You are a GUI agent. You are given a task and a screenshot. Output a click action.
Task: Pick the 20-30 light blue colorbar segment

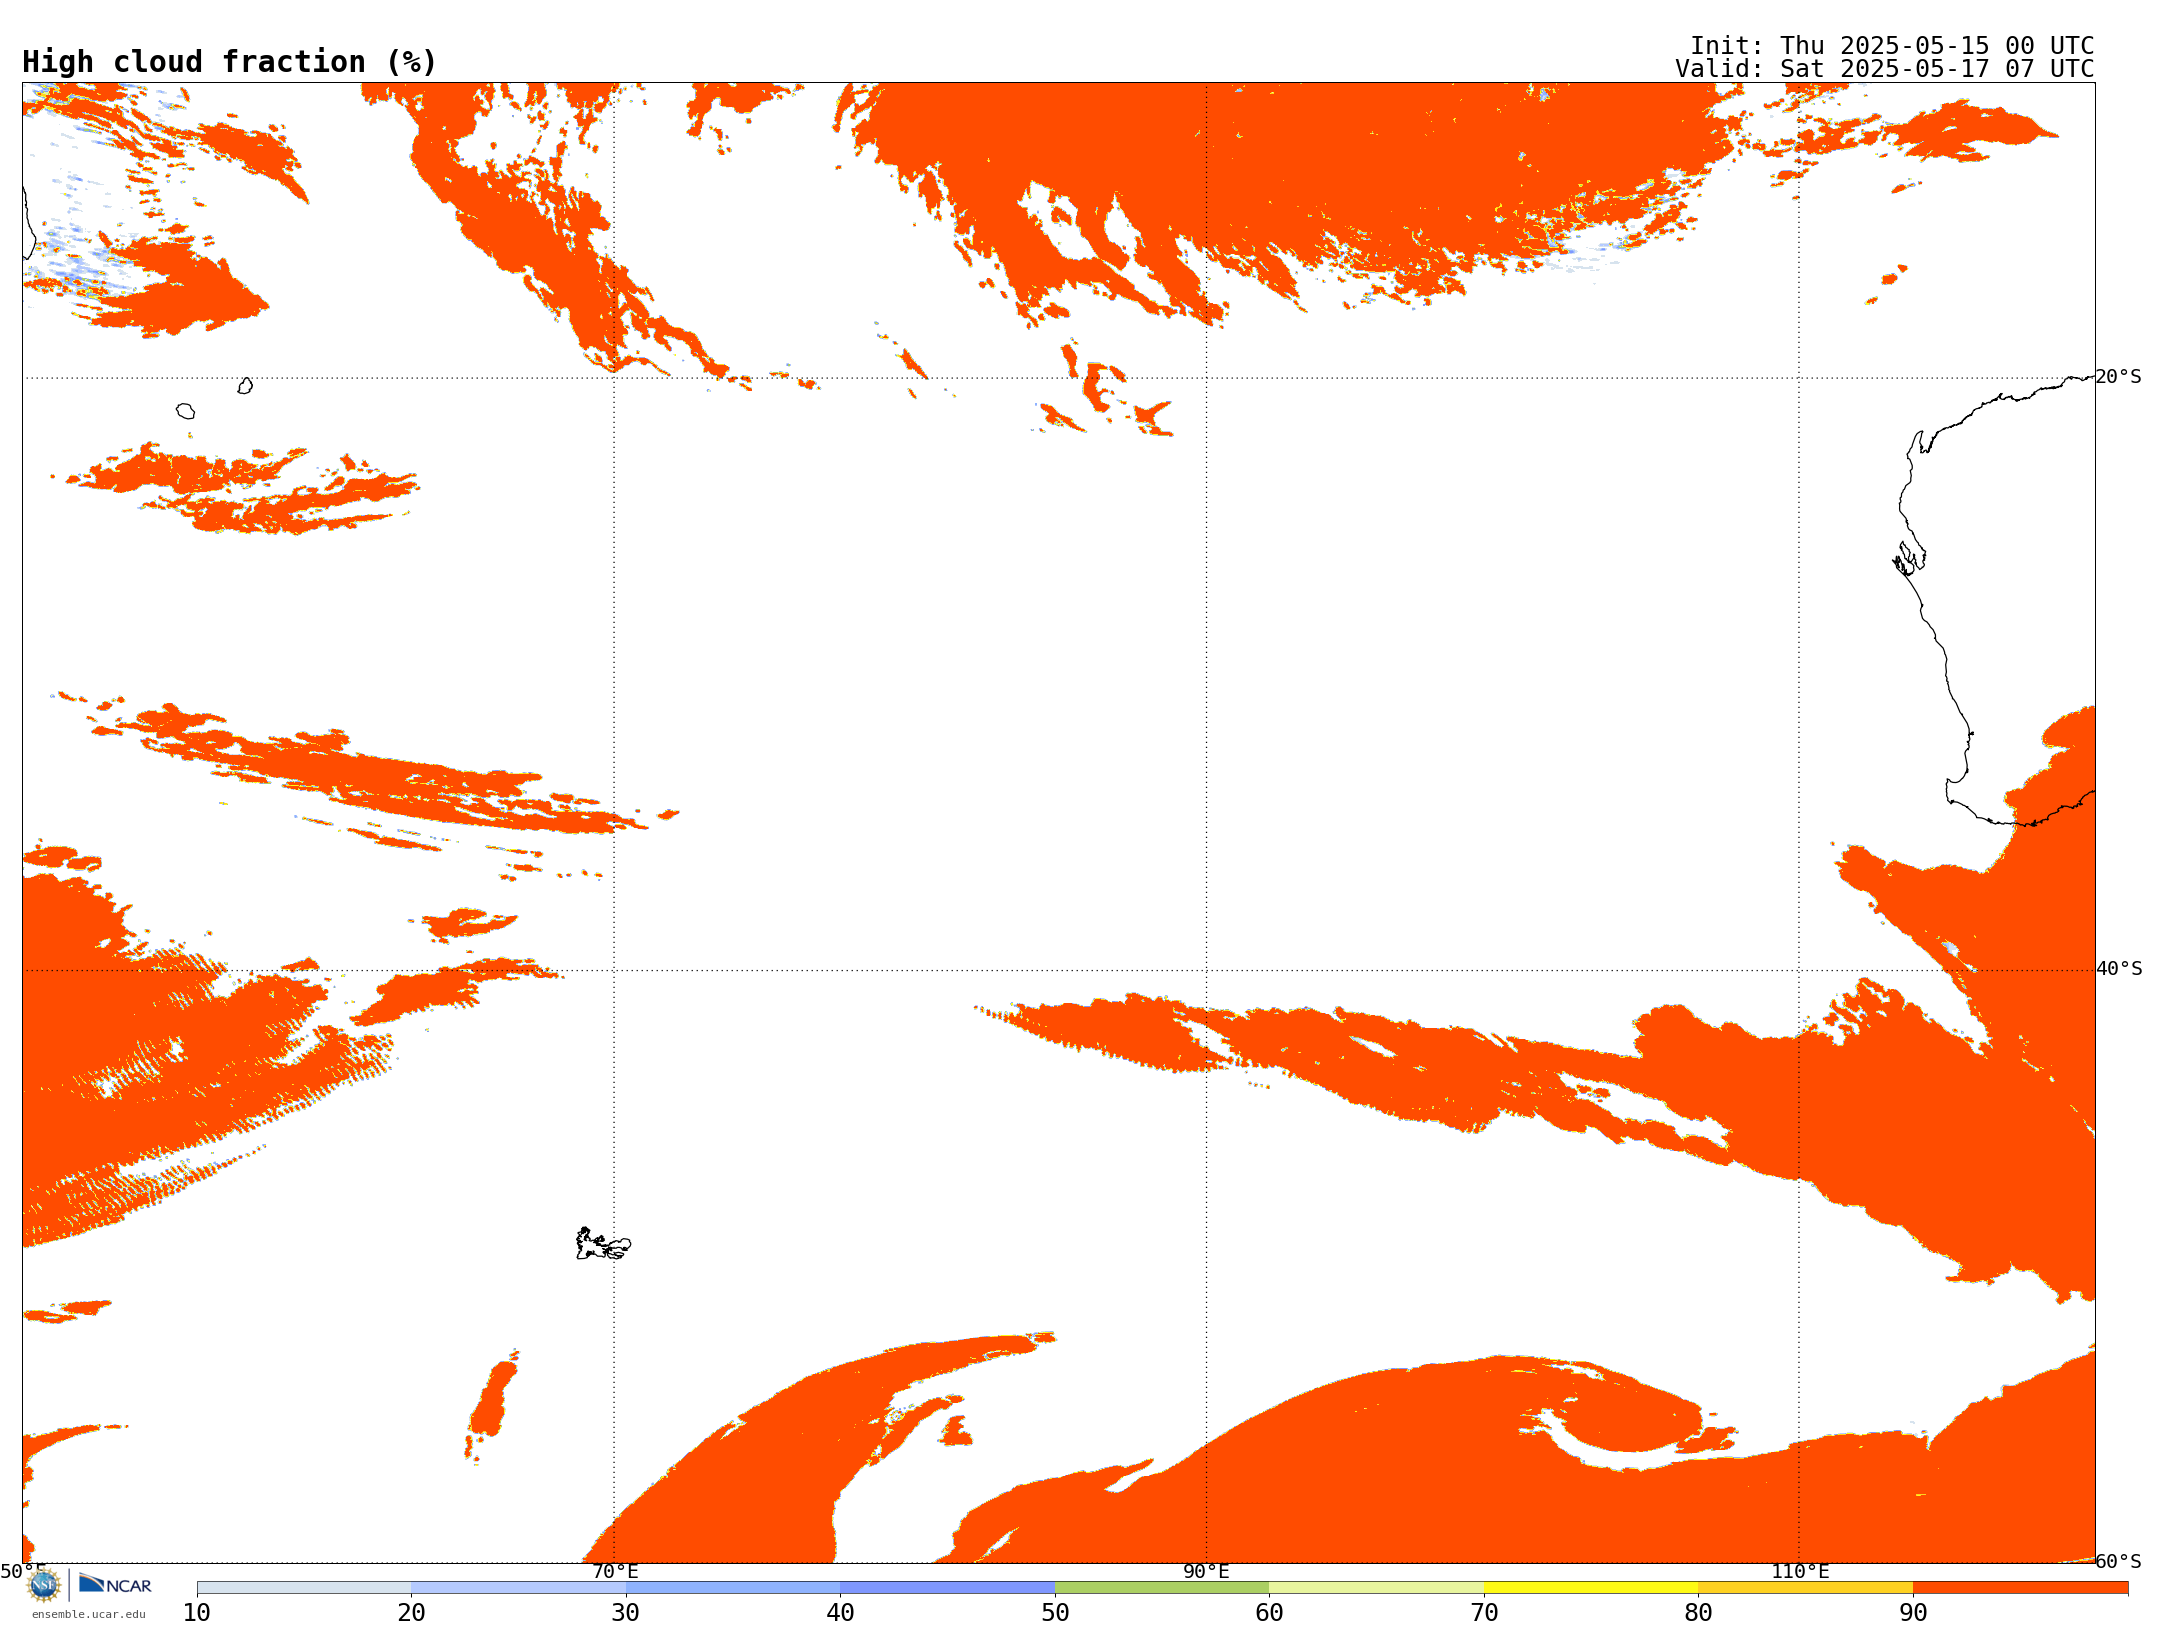[x=518, y=1588]
